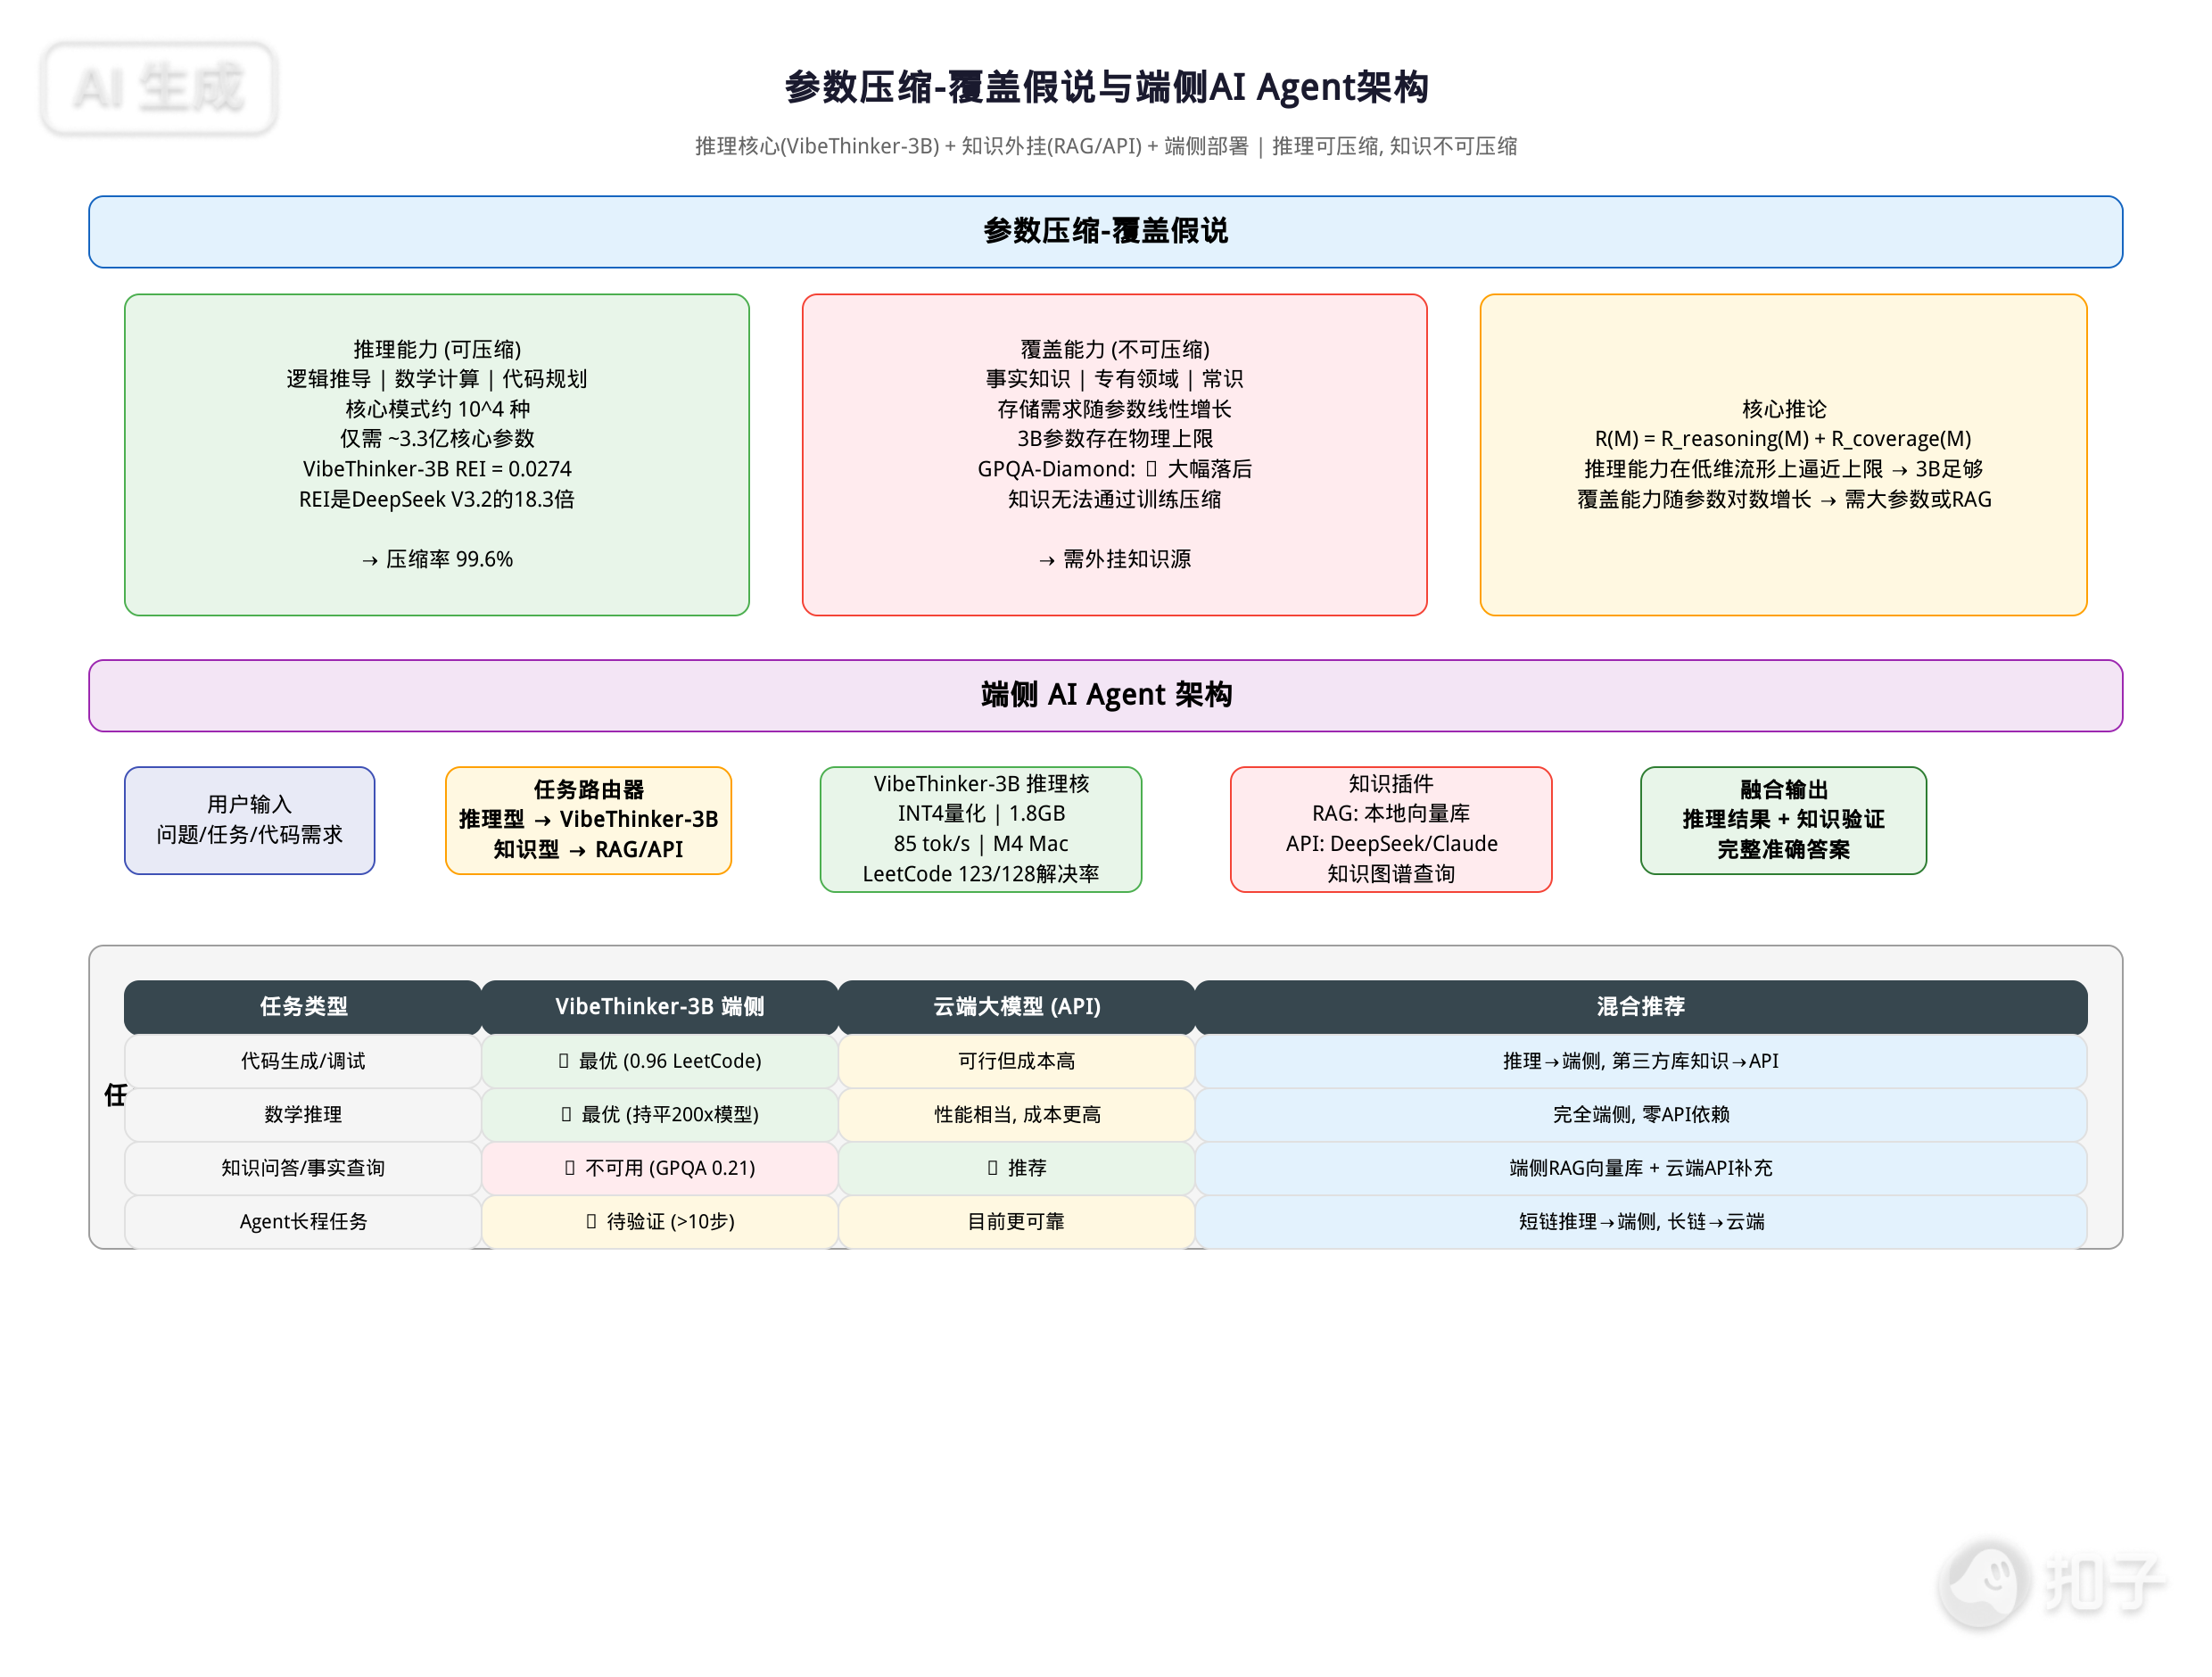This screenshot has width=2212, height=1677.
Task: Select the "数学推理" row label
Action: (303, 1115)
